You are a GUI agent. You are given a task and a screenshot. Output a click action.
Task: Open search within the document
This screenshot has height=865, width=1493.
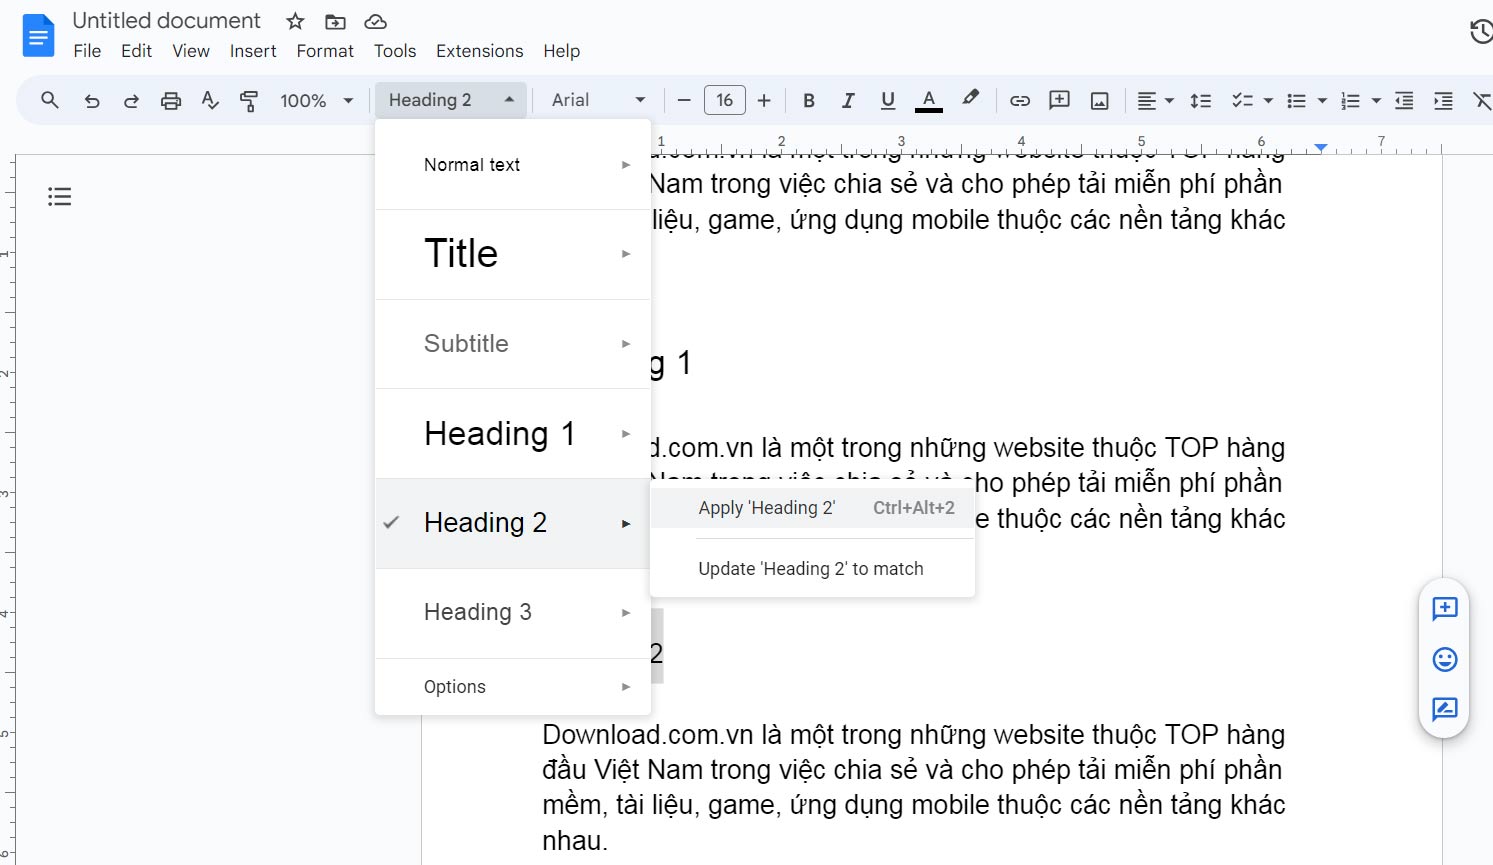(x=49, y=100)
